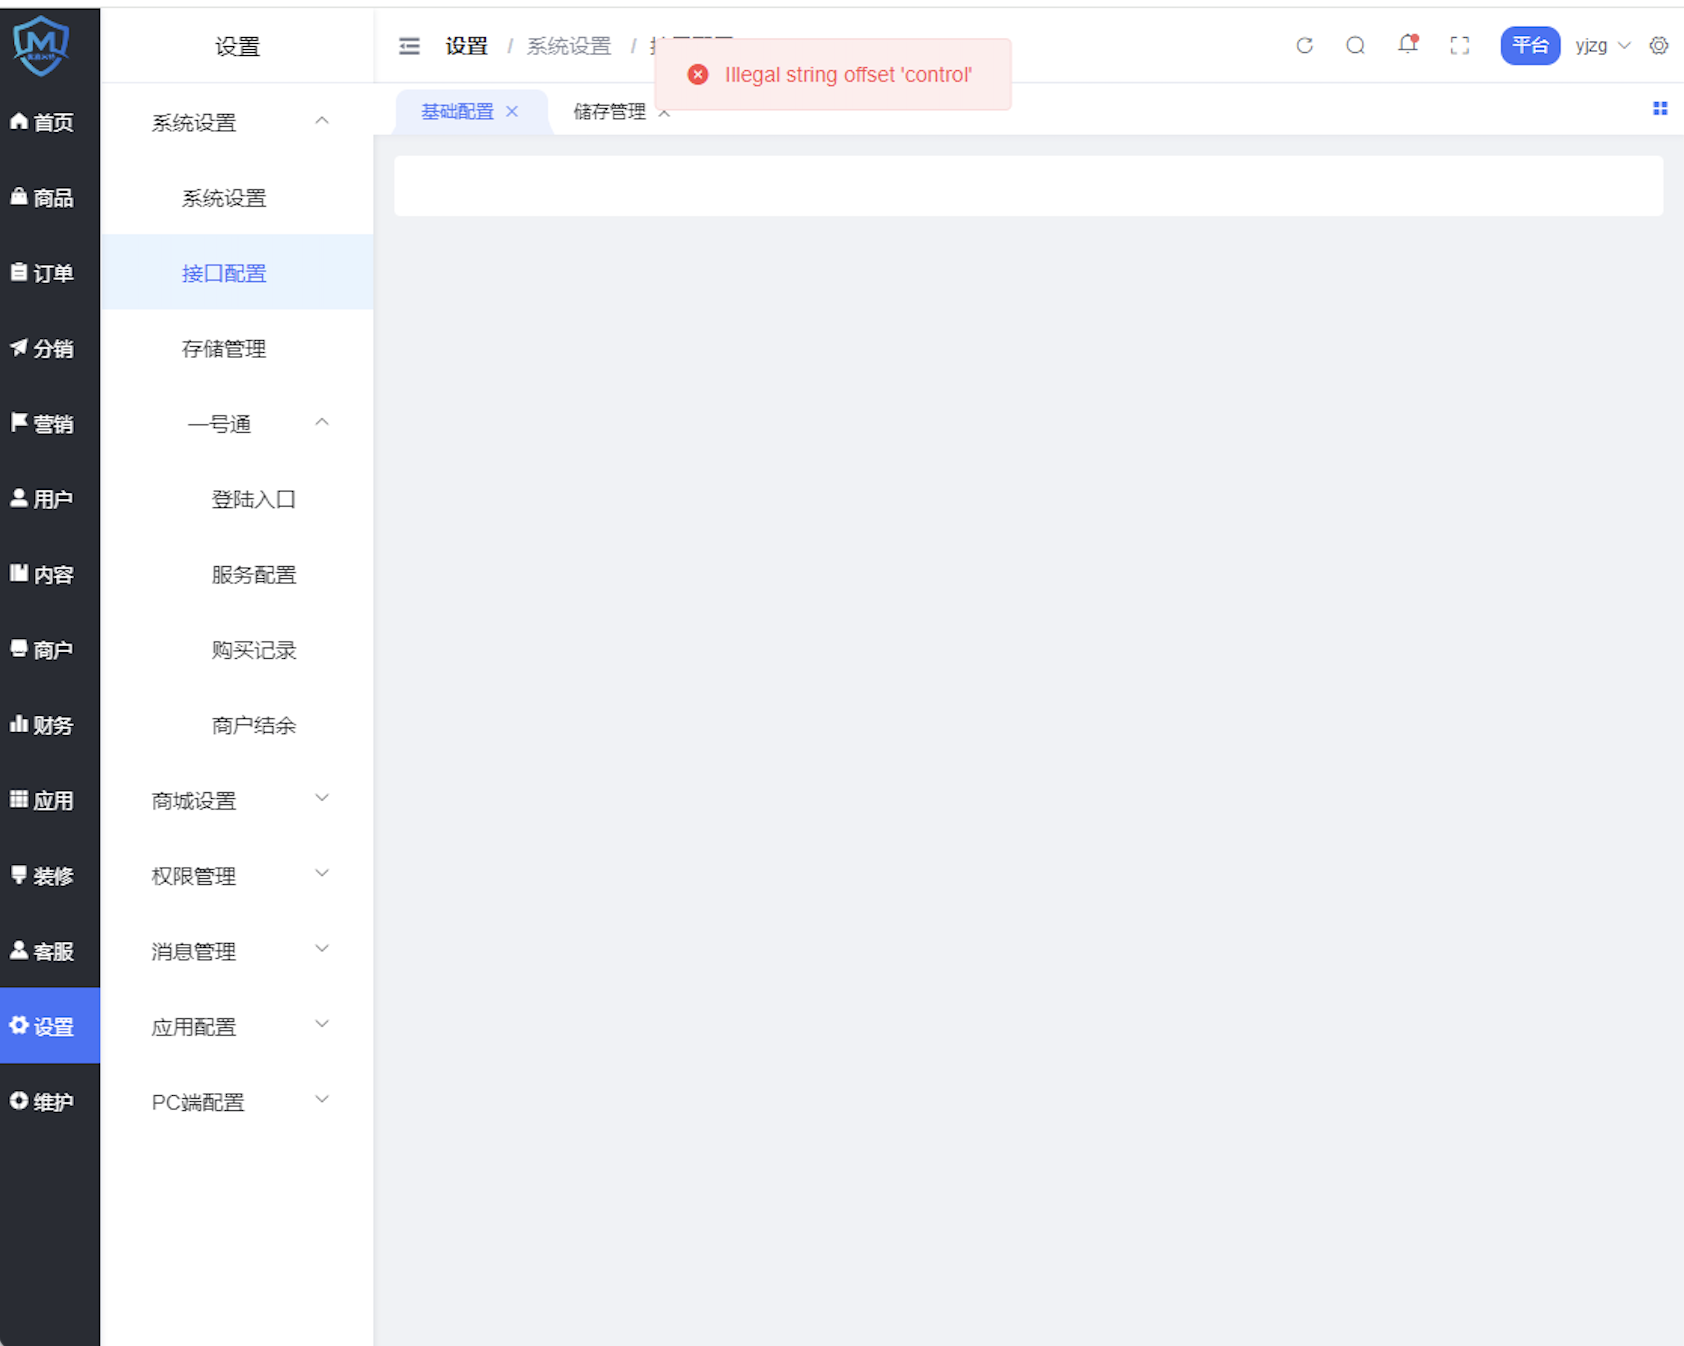Toggle the sidebar collapse hamburger icon

tap(409, 46)
